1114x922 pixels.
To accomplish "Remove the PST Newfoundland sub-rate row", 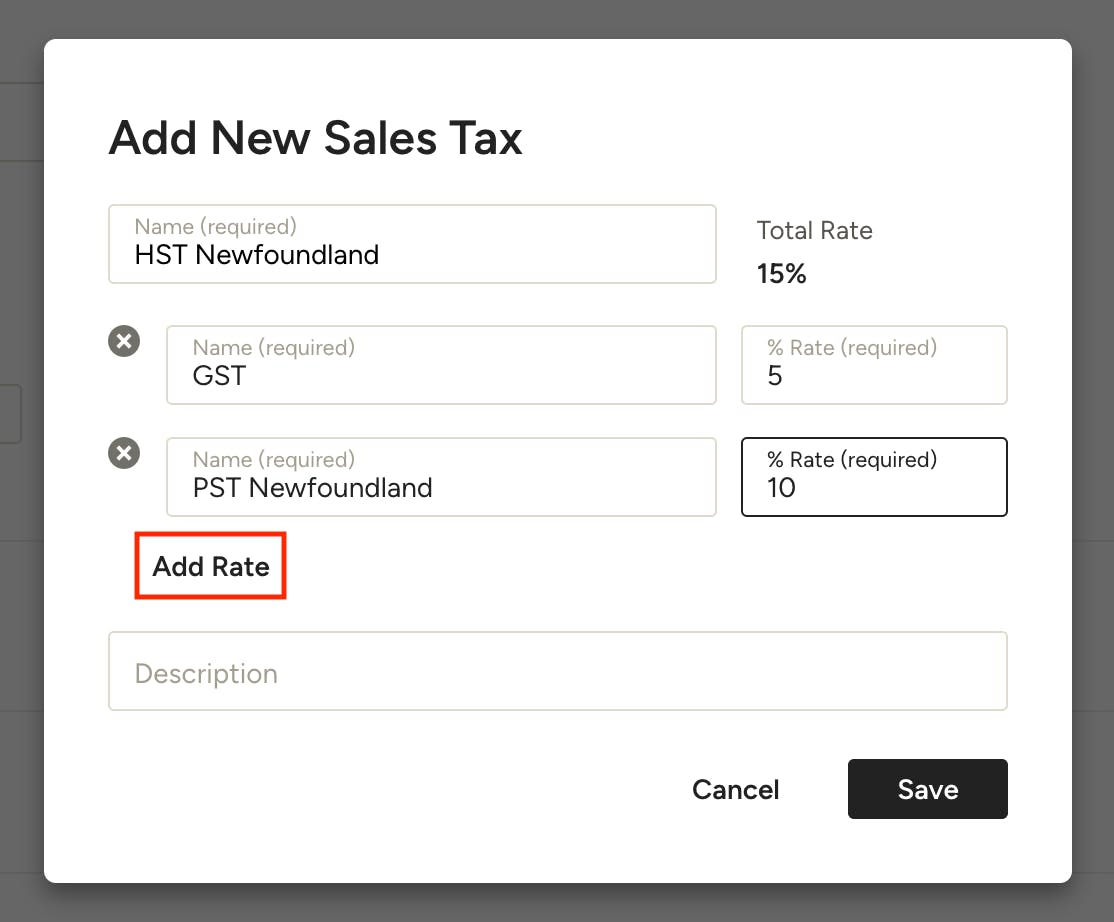I will point(123,453).
